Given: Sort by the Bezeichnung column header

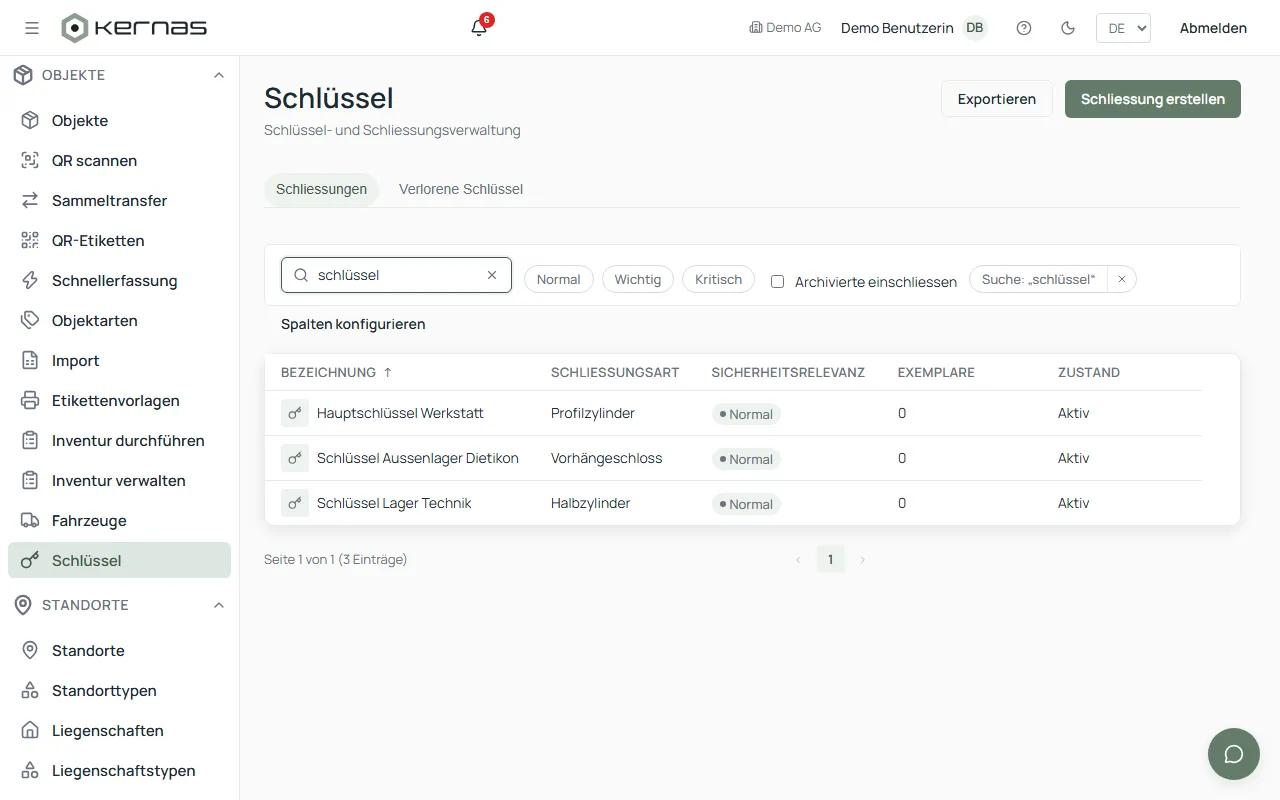Looking at the screenshot, I should pyautogui.click(x=337, y=372).
